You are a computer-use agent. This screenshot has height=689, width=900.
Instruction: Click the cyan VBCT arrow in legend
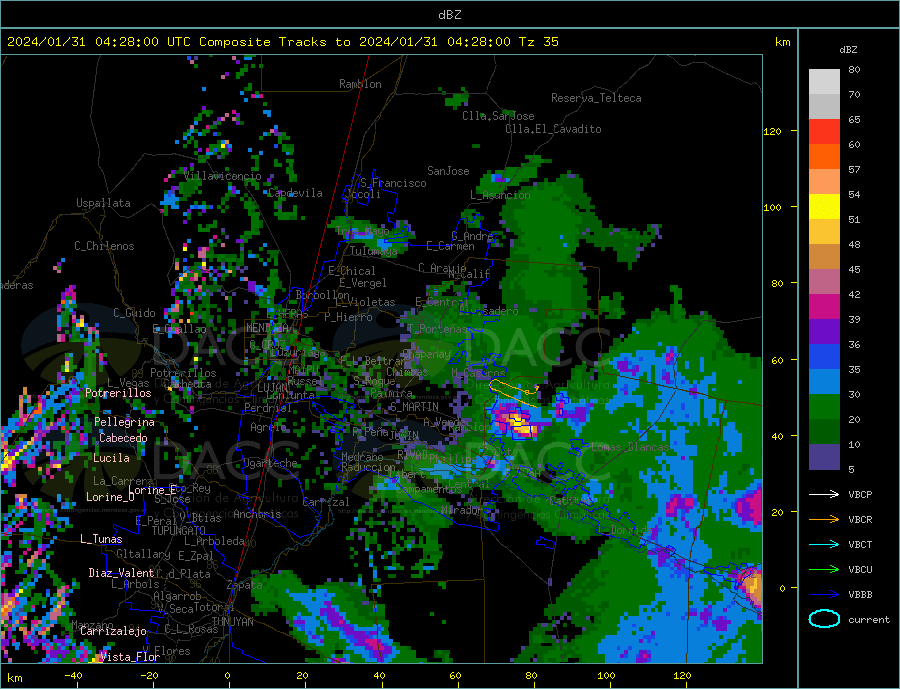824,544
